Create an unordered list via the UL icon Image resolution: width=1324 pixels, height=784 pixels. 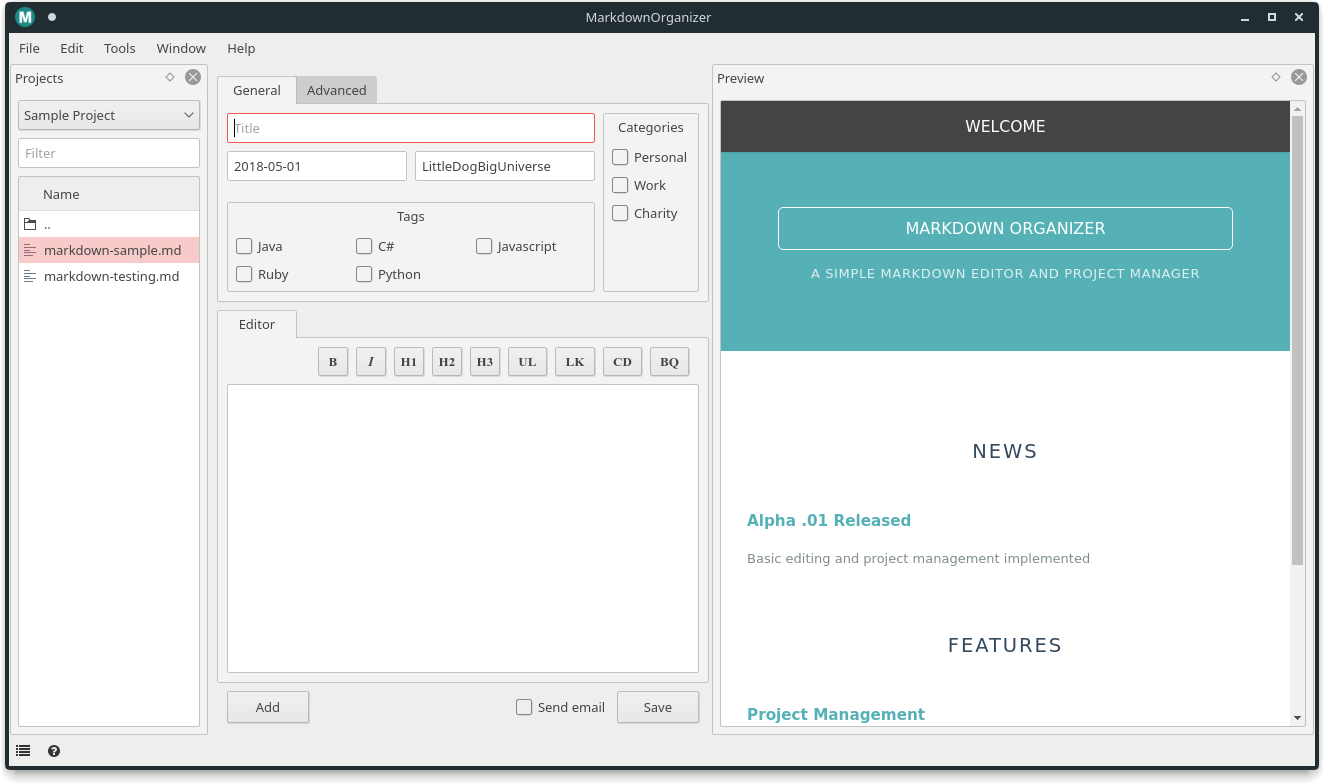[527, 361]
